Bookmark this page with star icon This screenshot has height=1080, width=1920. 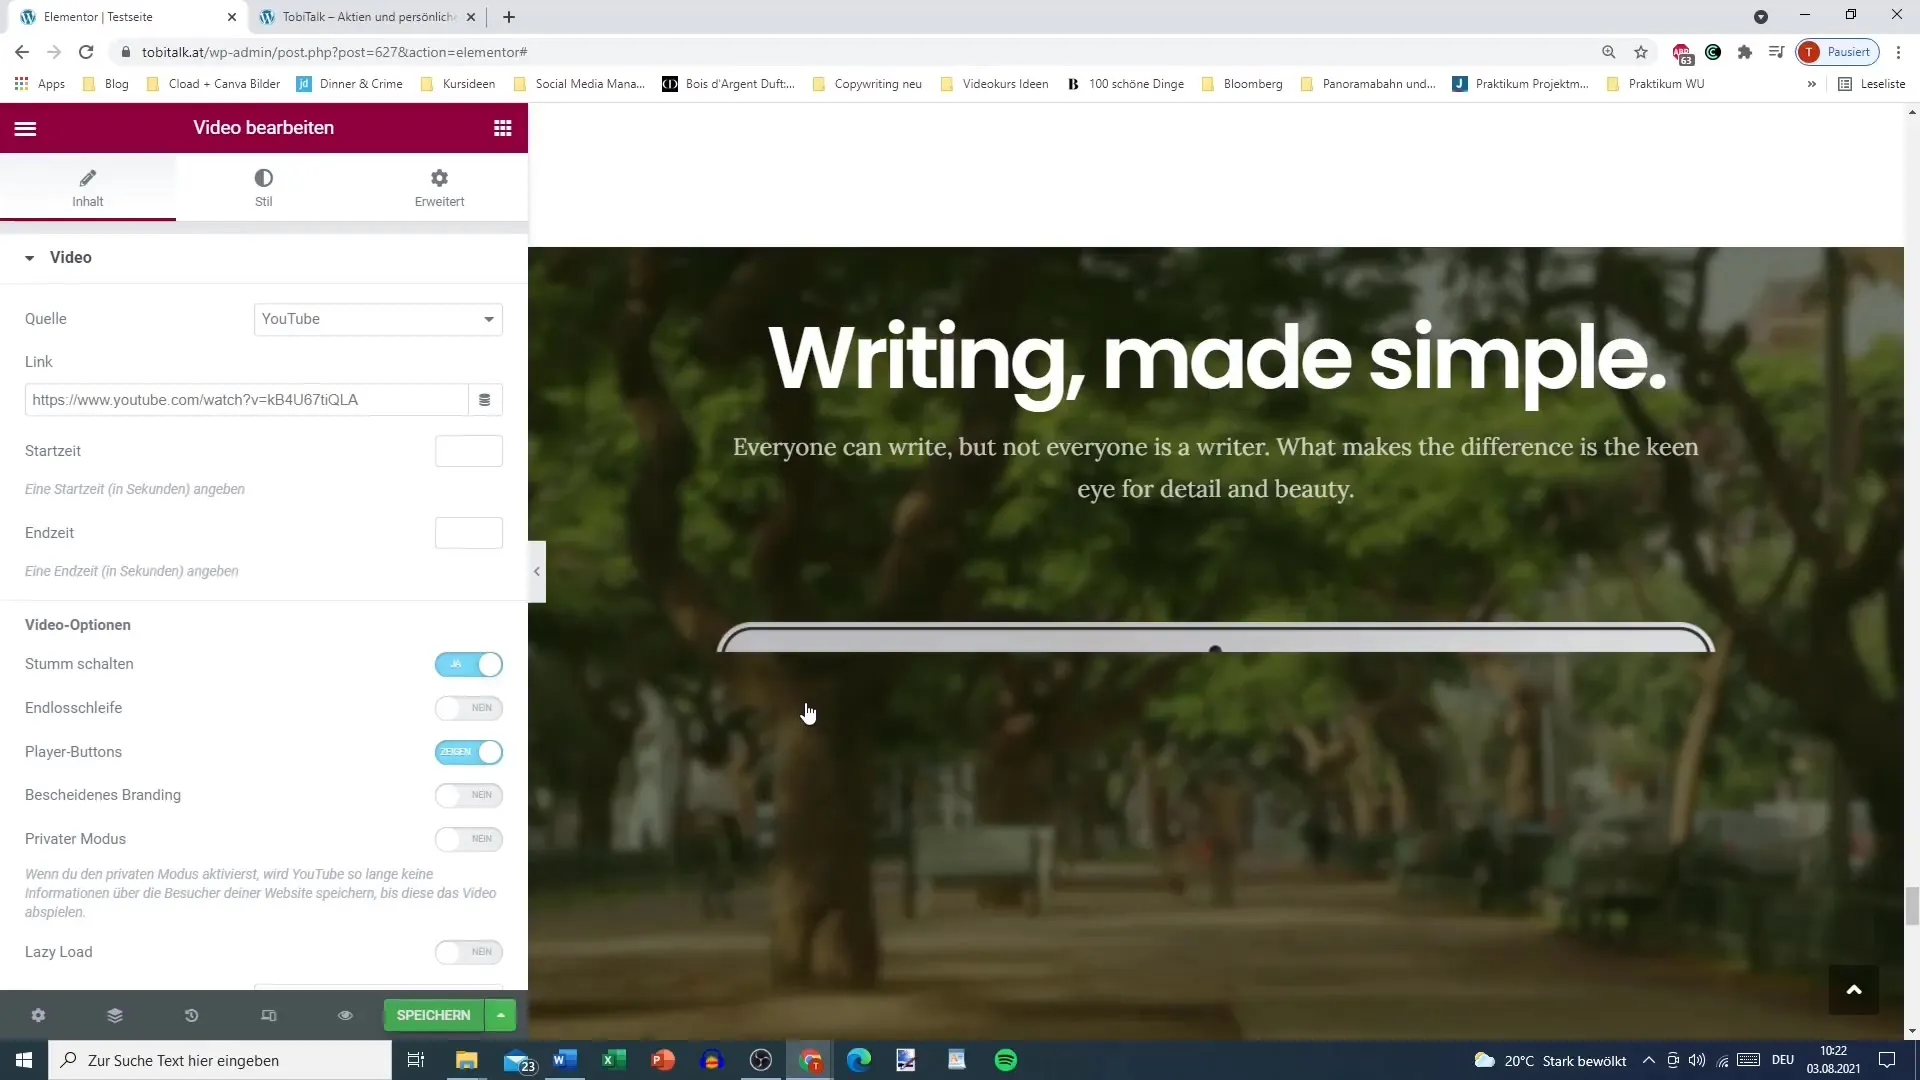(1641, 52)
